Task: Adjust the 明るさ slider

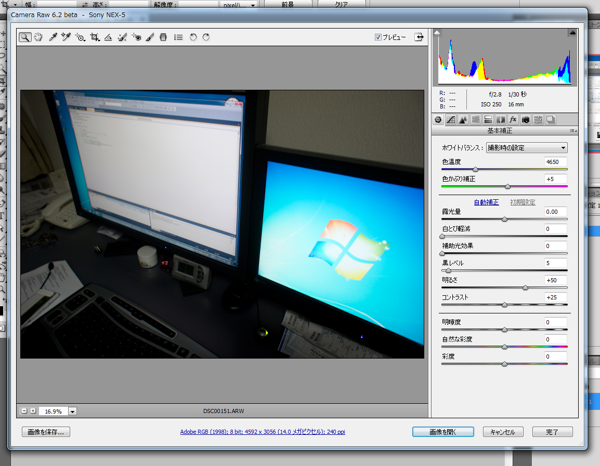Action: [x=525, y=287]
